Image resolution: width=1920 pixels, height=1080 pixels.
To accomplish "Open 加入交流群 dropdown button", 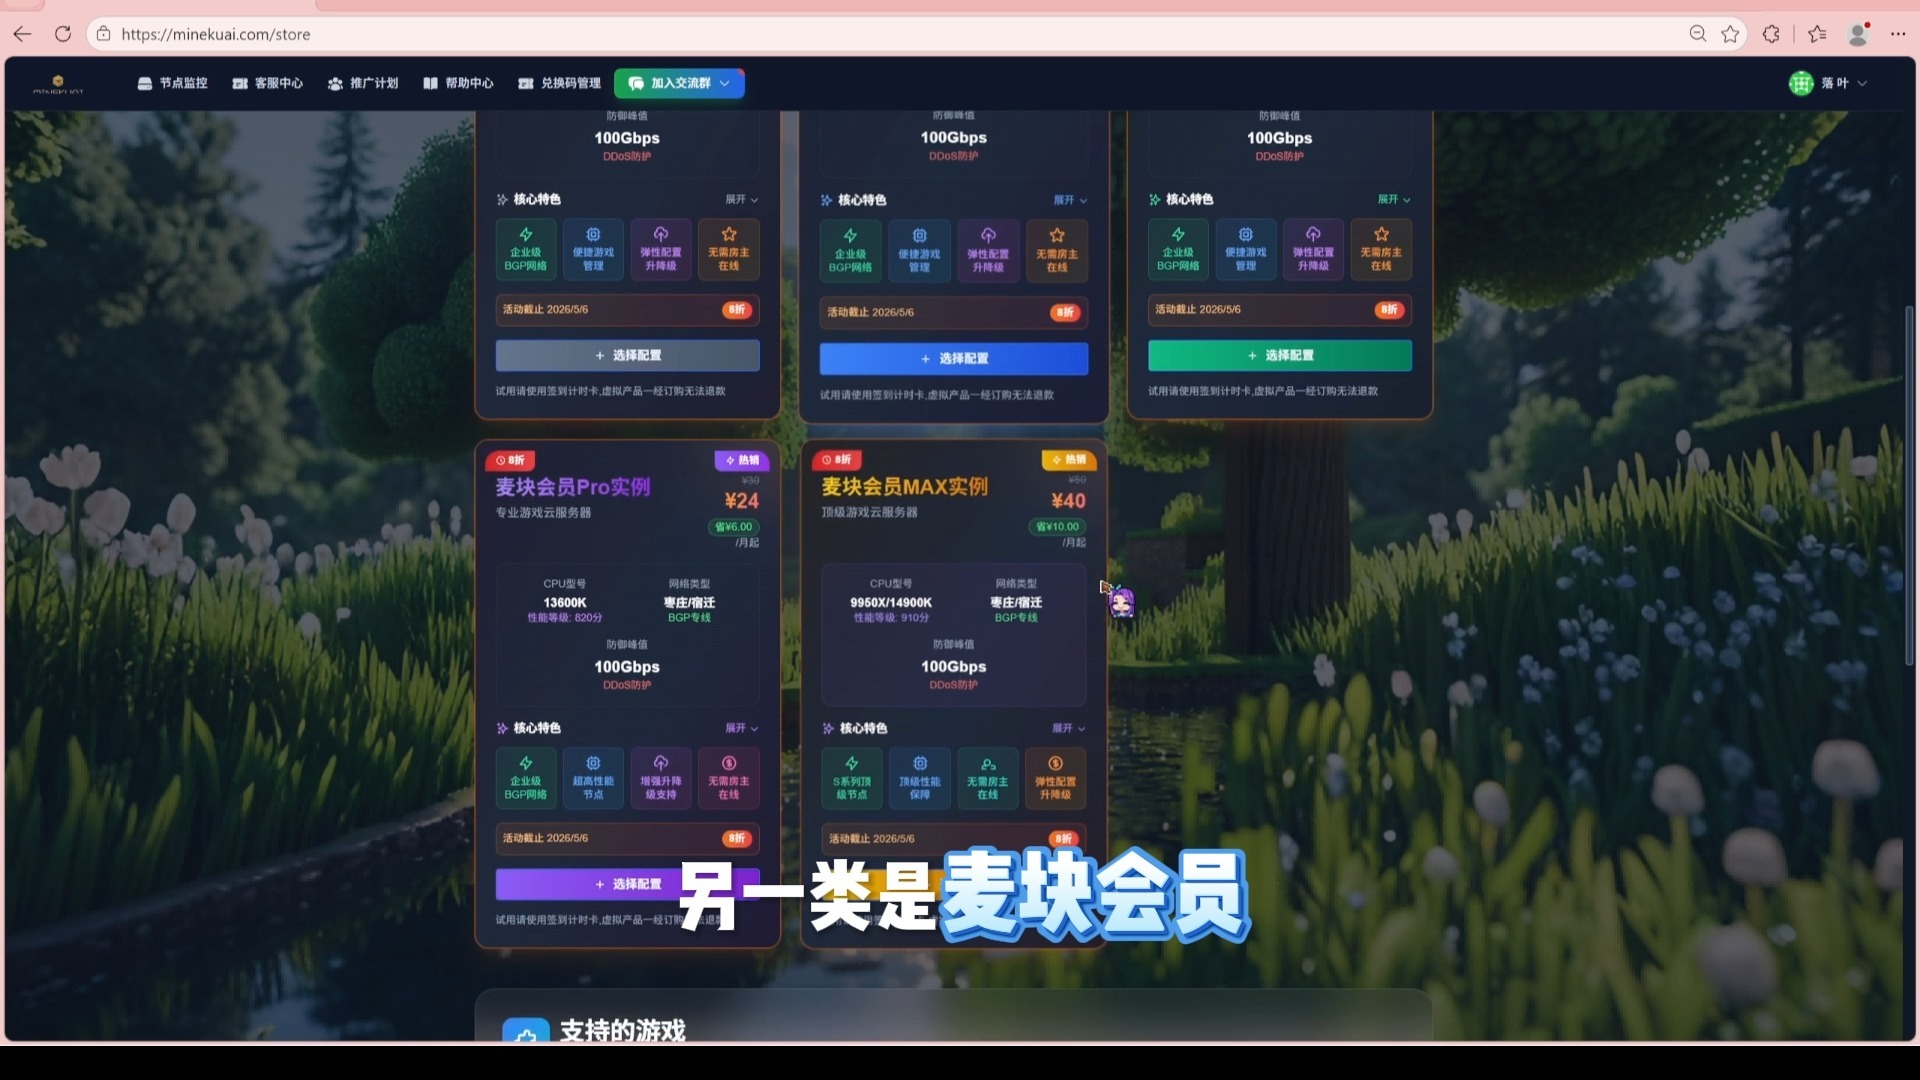I will coord(680,83).
